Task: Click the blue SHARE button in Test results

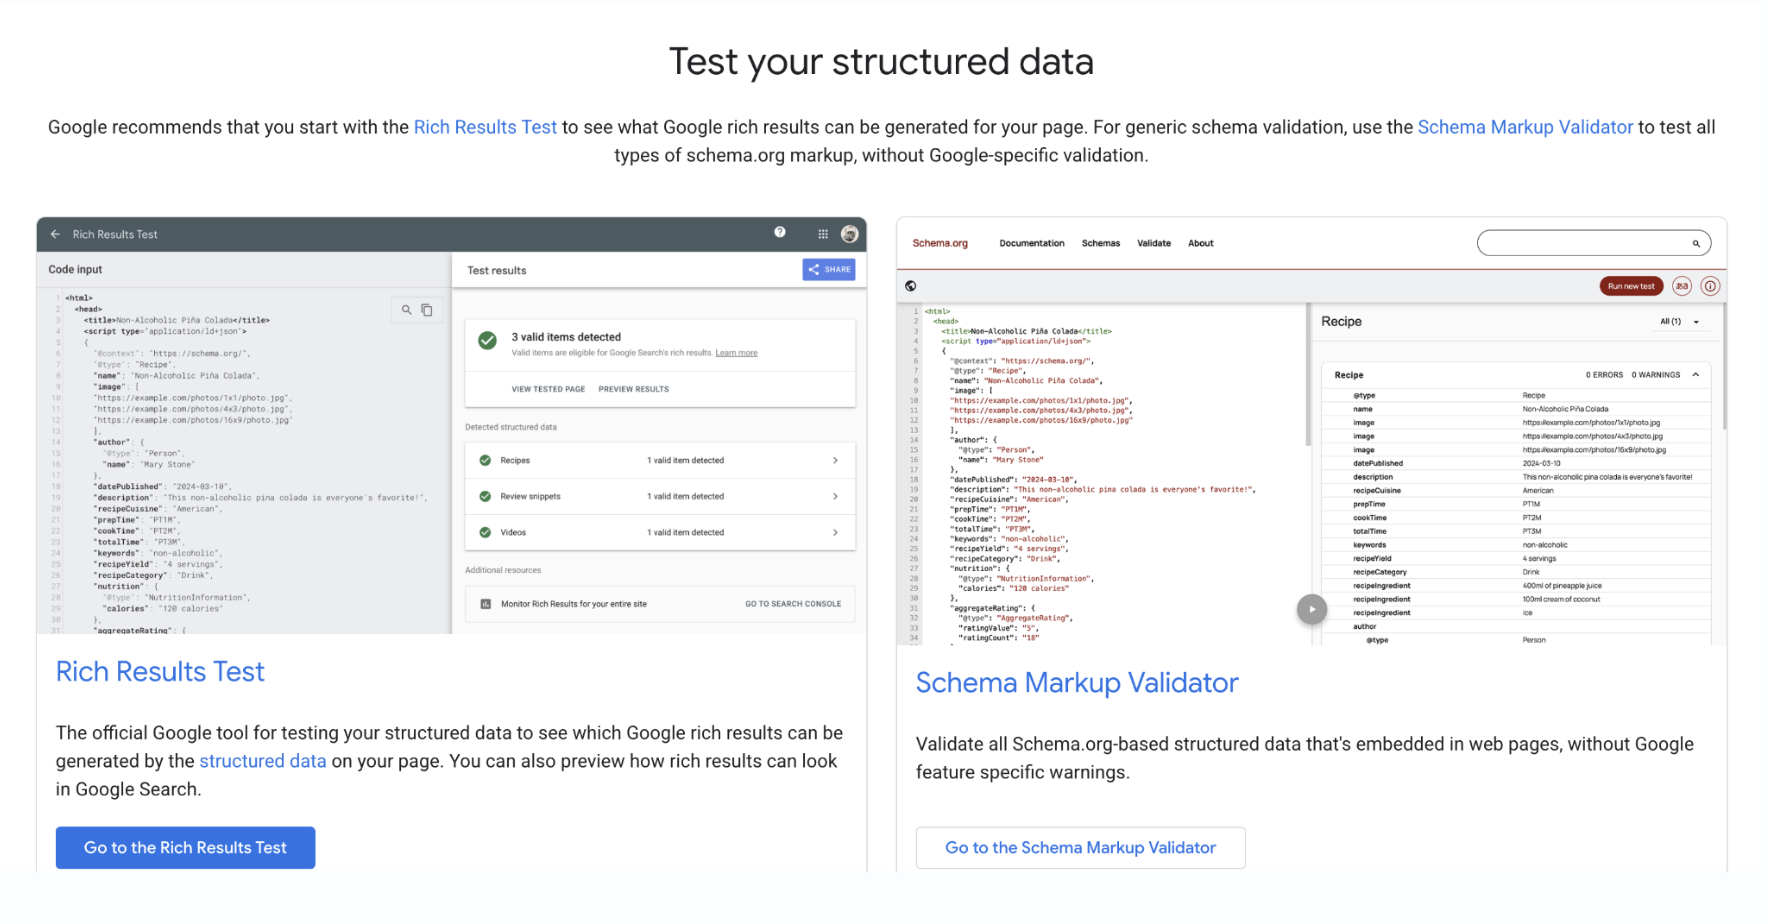Action: (x=829, y=270)
